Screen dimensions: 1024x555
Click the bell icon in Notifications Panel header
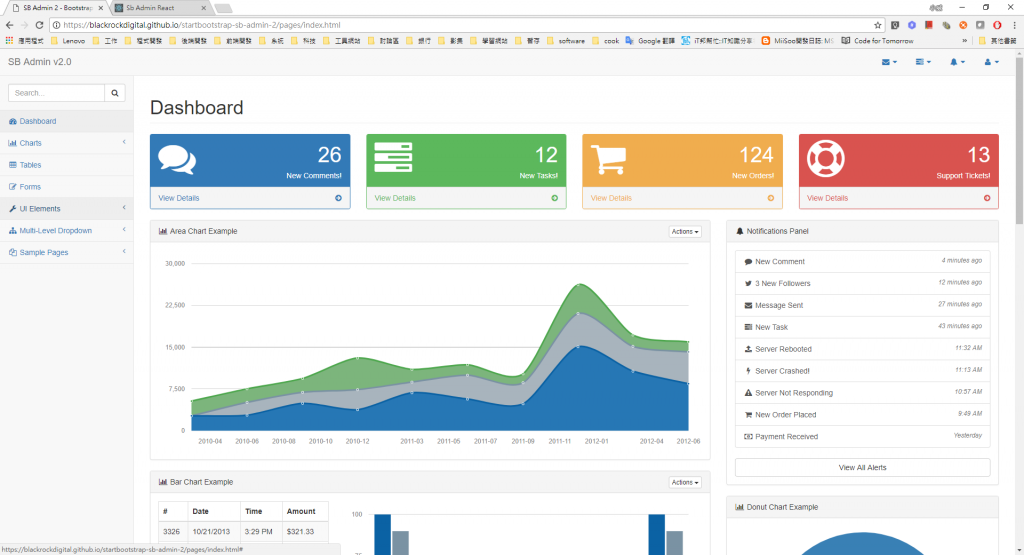[x=740, y=231]
